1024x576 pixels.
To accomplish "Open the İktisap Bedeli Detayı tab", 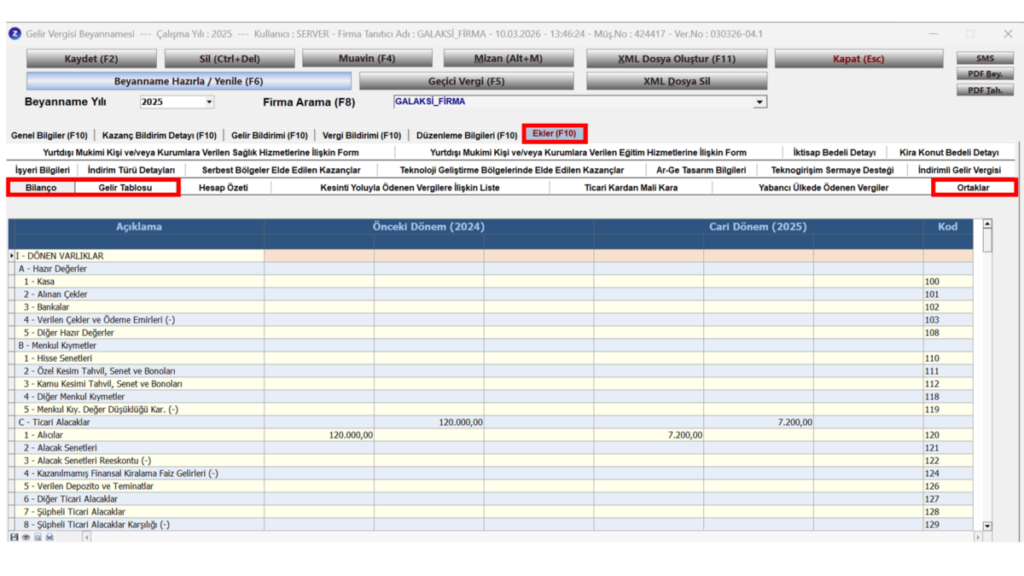I will (834, 152).
